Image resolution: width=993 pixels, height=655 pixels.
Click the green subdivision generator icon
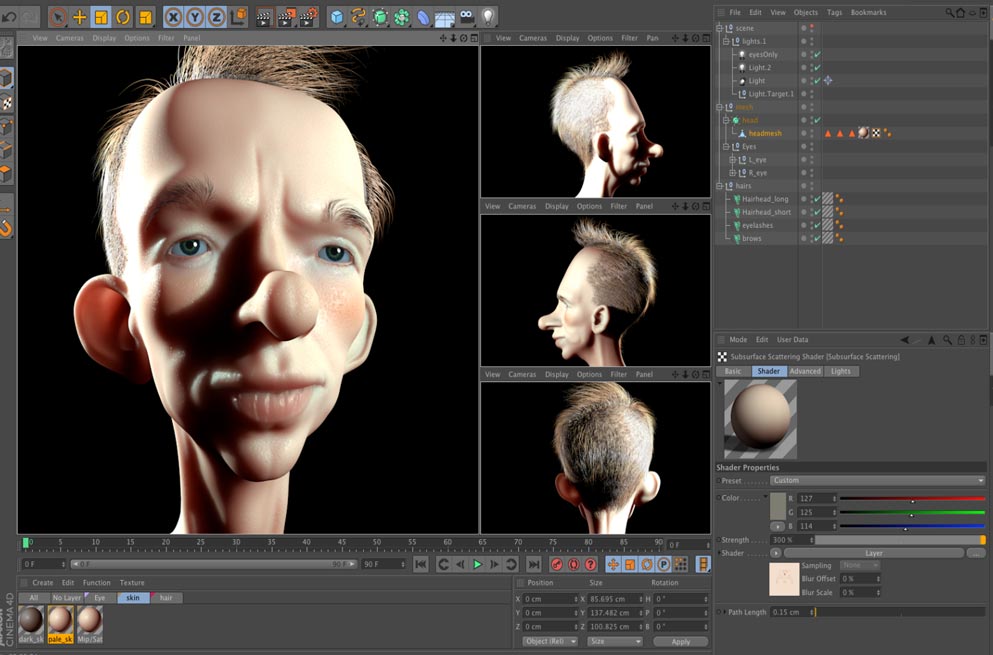380,17
